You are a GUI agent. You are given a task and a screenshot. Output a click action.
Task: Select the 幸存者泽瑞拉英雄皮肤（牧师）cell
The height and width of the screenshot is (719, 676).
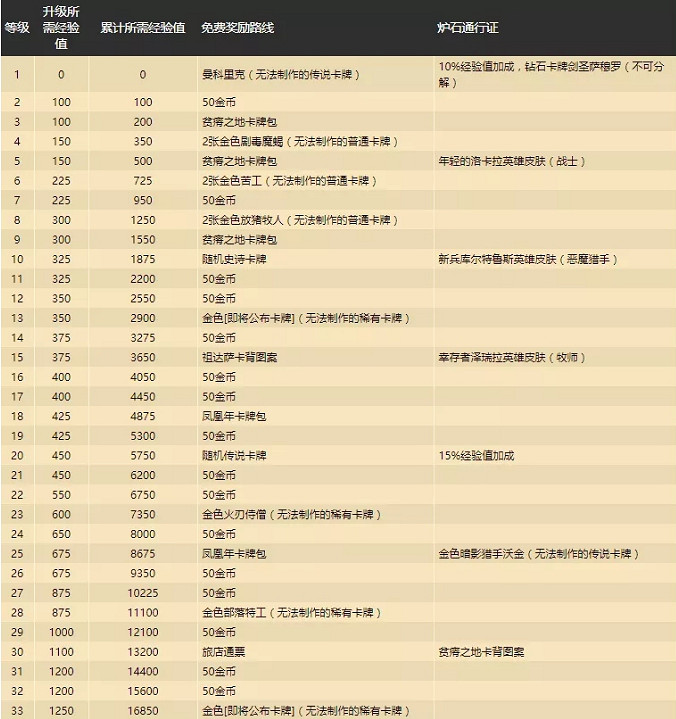coord(512,358)
